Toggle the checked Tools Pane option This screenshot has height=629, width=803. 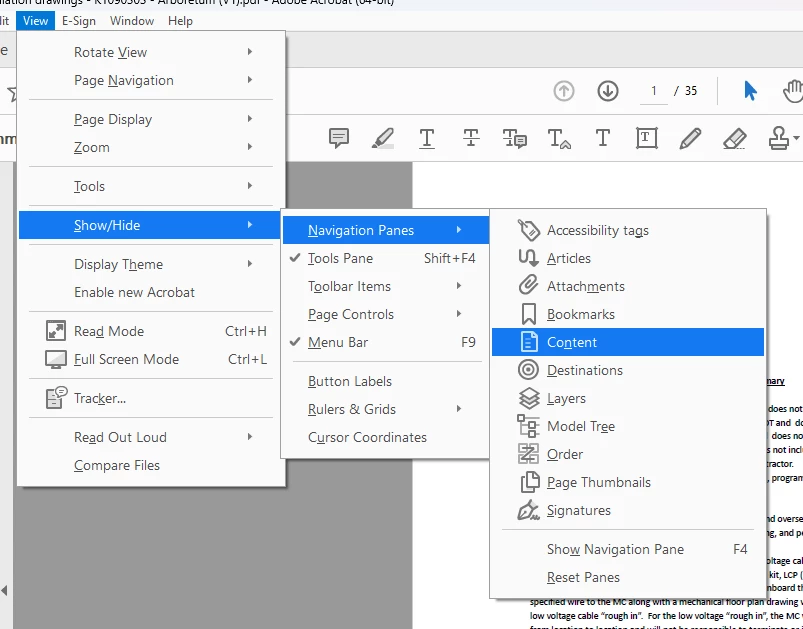pyautogui.click(x=384, y=258)
